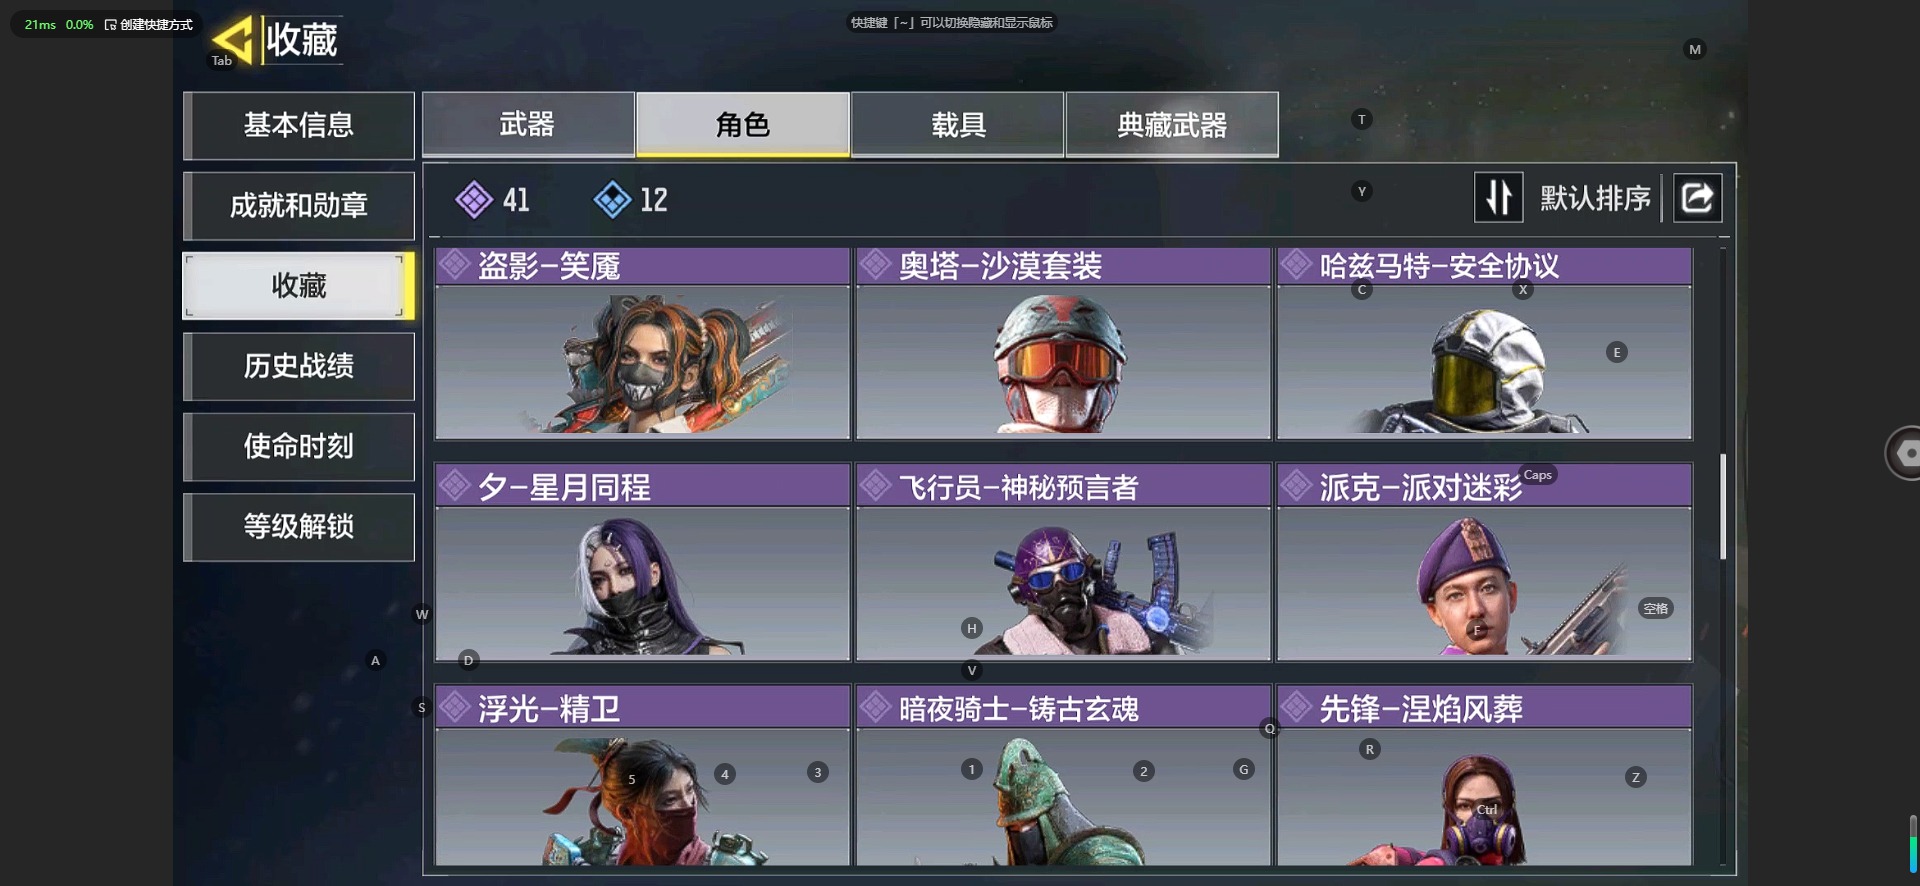The height and width of the screenshot is (886, 1920).
Task: Toggle the sort order arrows icon
Action: (x=1498, y=197)
